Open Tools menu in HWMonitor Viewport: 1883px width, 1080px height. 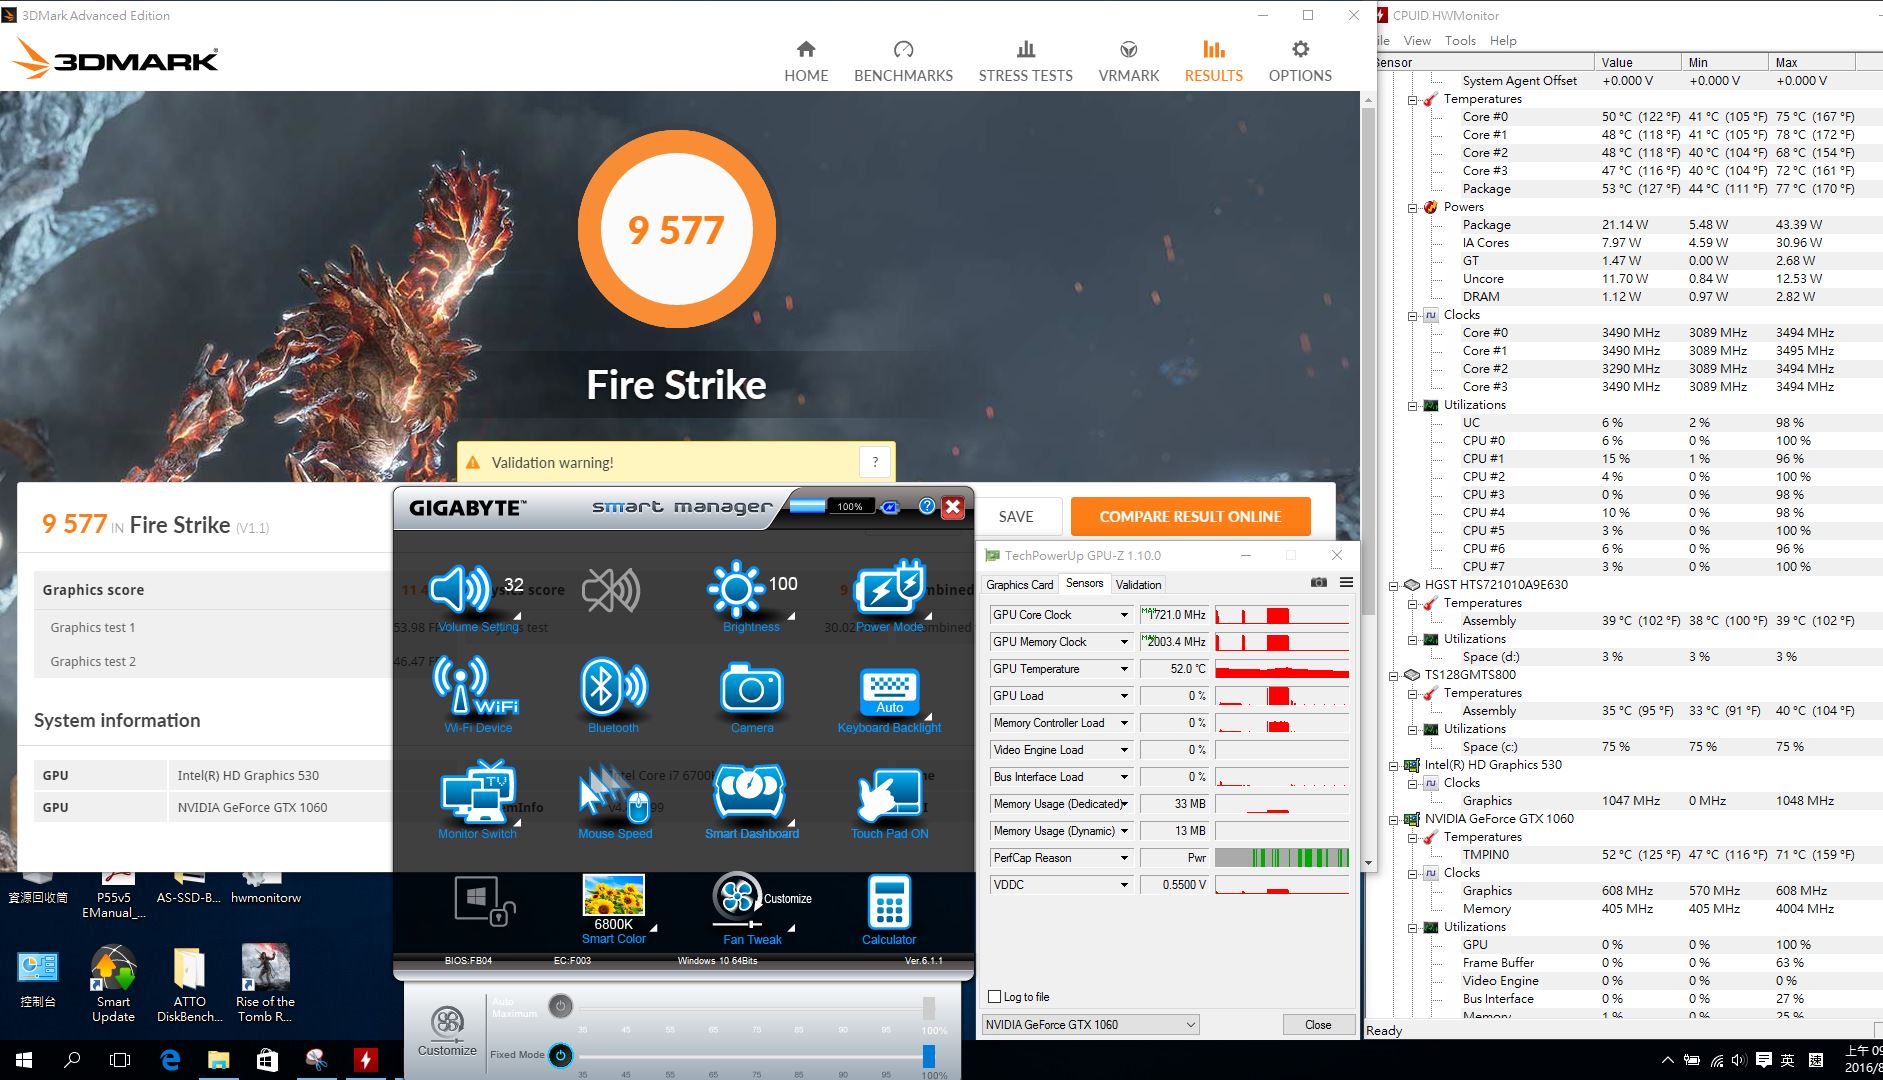click(x=1460, y=41)
